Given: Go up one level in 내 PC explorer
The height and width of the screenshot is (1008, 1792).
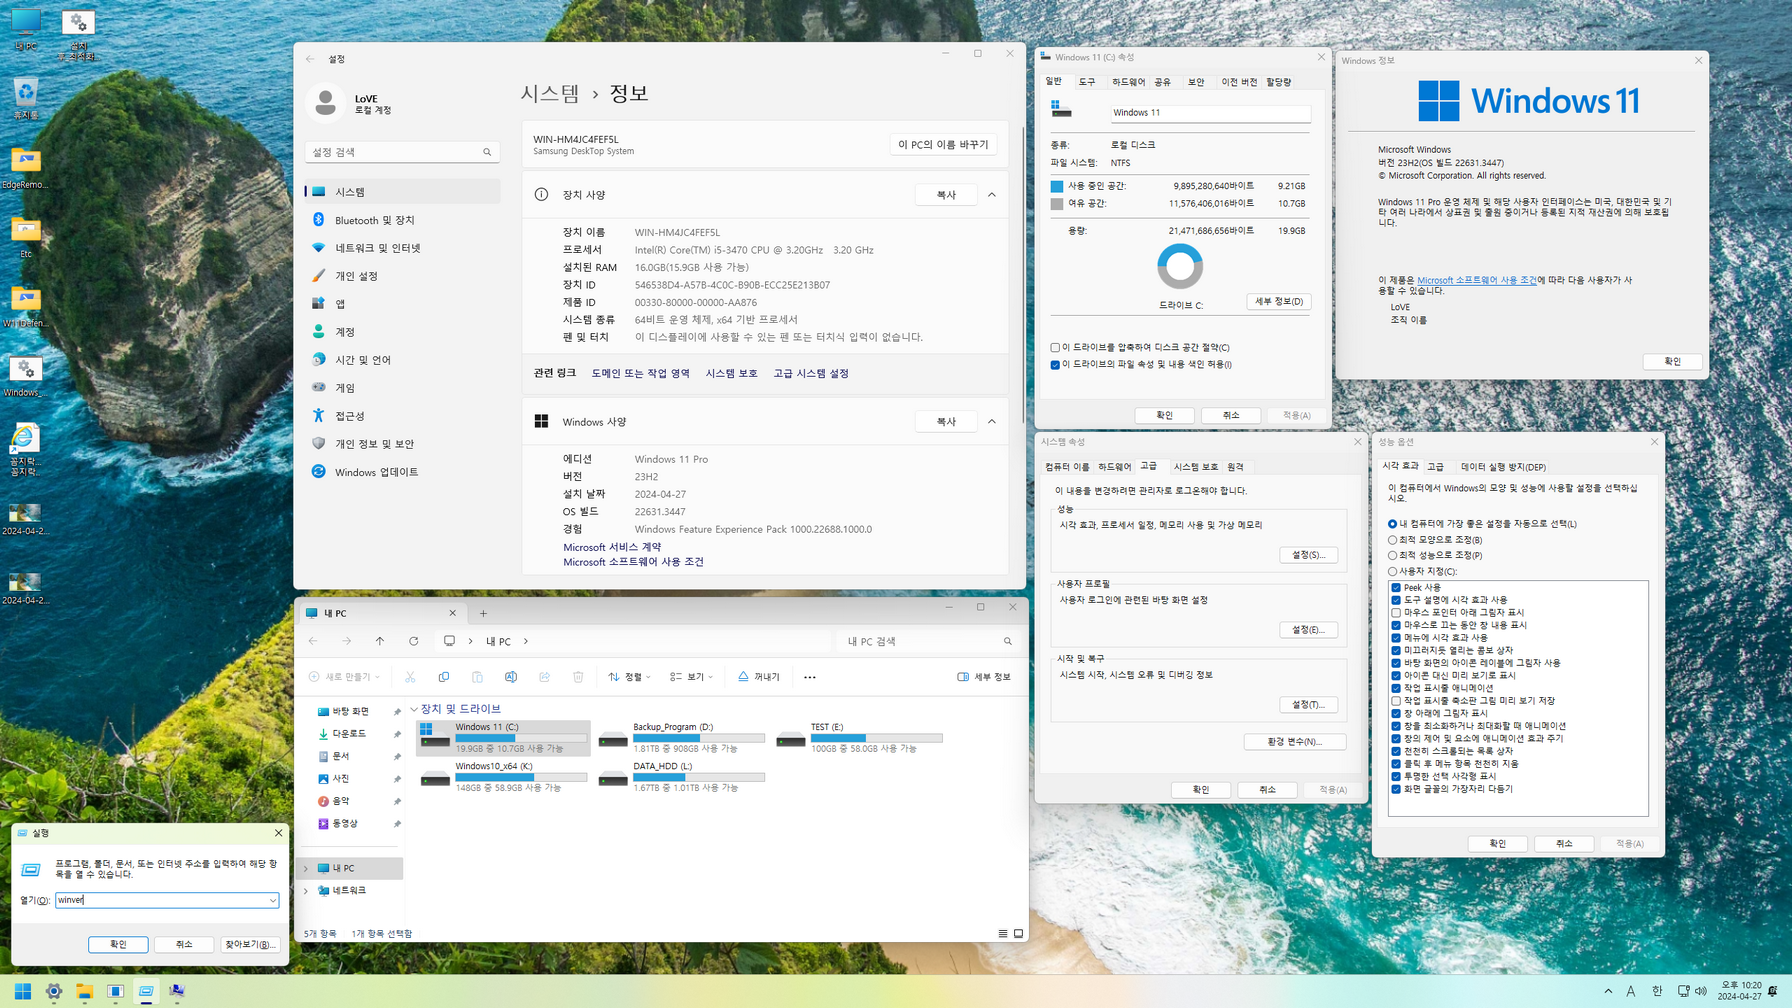Looking at the screenshot, I should pyautogui.click(x=380, y=641).
